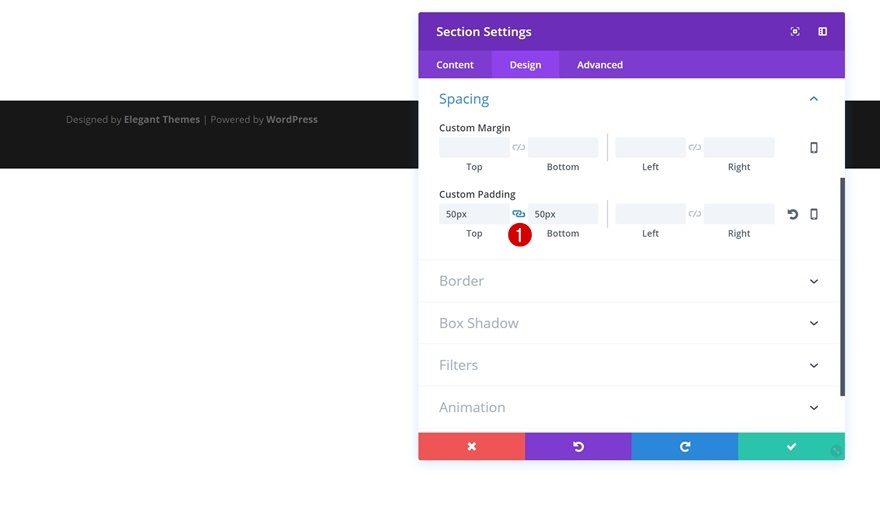
Task: Switch to the Content tab
Action: pos(455,65)
